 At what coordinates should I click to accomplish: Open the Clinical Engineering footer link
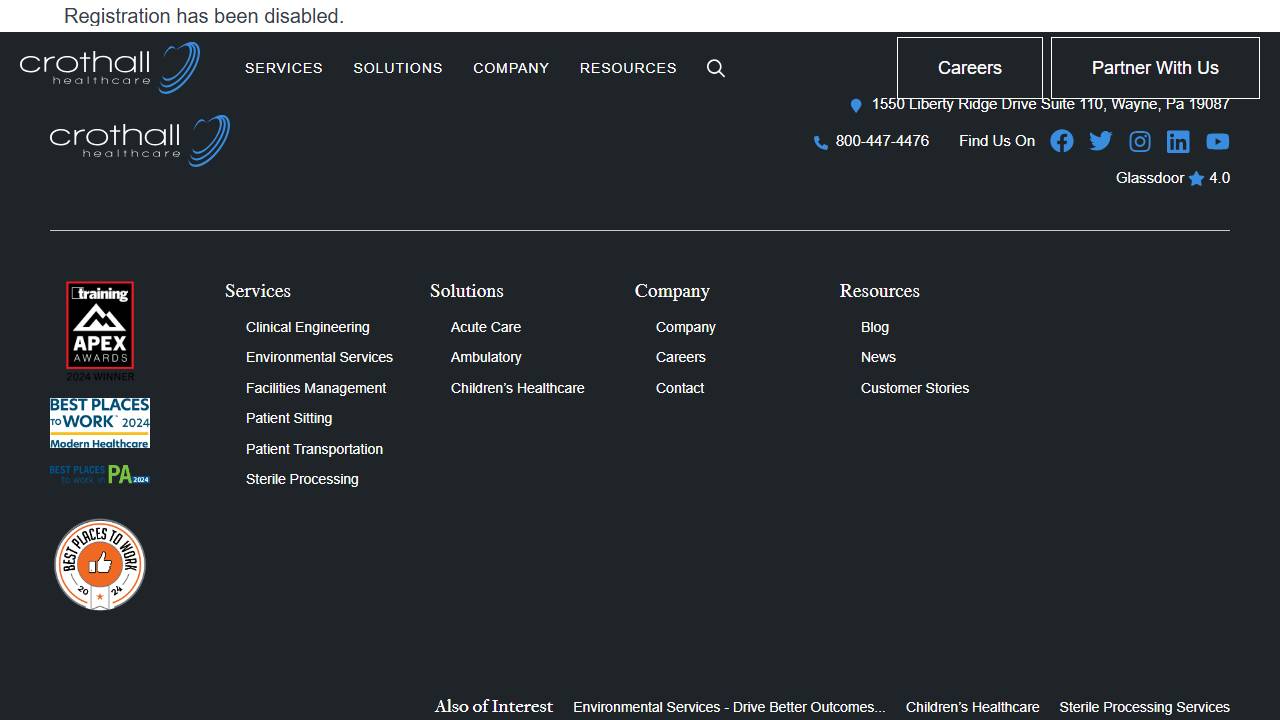point(308,327)
